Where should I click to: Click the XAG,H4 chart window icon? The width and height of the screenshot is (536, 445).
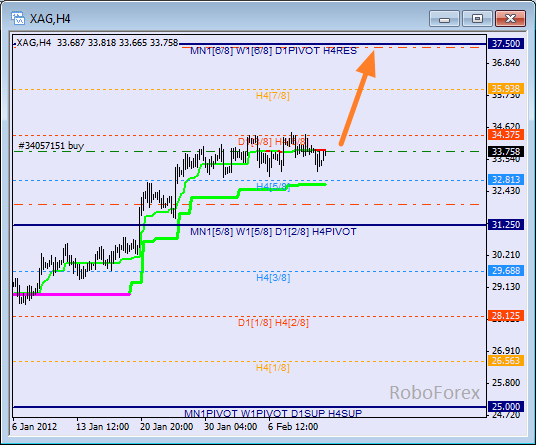coord(17,18)
